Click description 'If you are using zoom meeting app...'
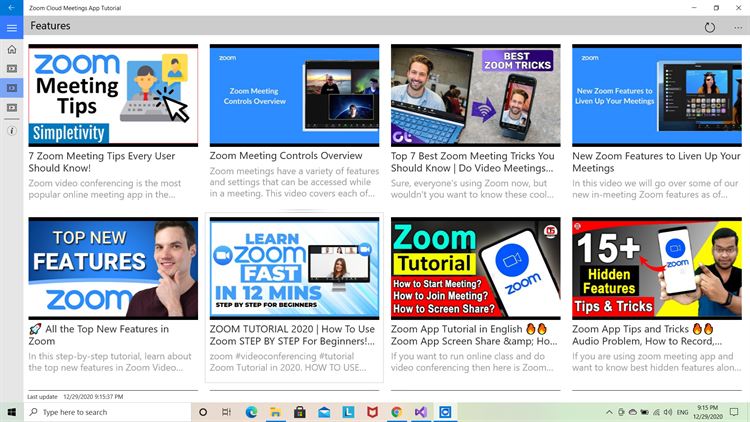The height and width of the screenshot is (422, 750). (x=656, y=362)
